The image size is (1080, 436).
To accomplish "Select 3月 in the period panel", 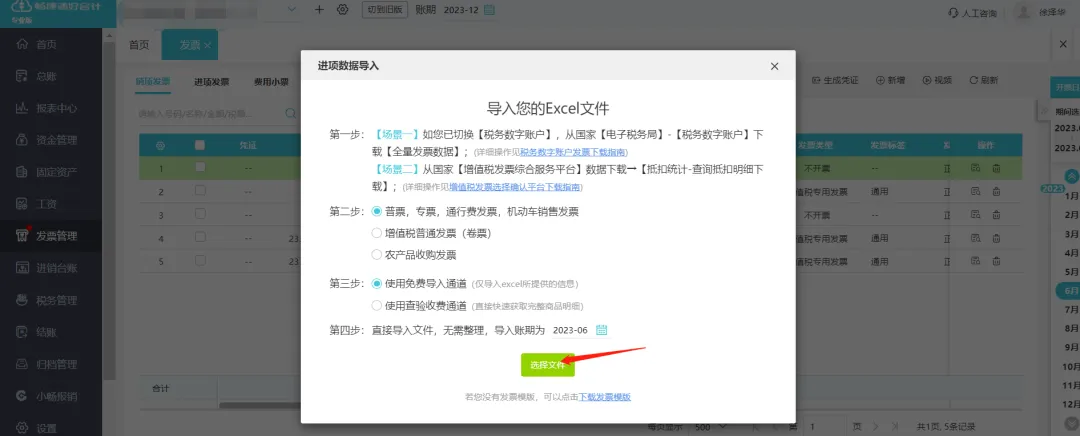I will (x=1072, y=234).
